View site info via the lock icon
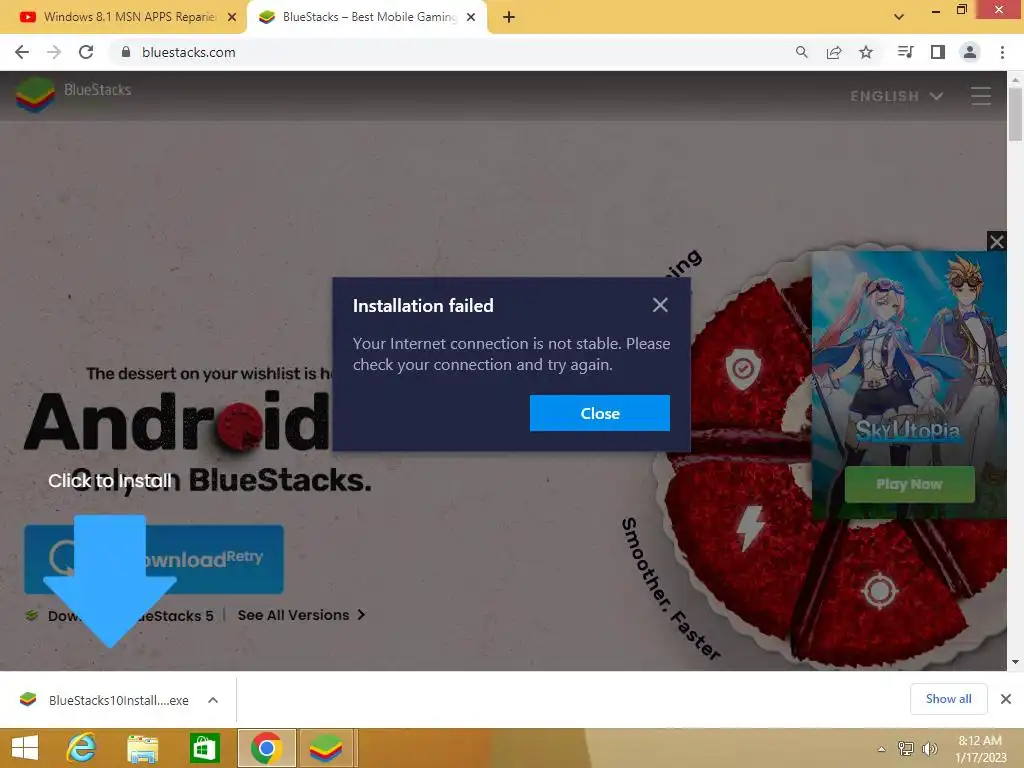 click(x=126, y=52)
